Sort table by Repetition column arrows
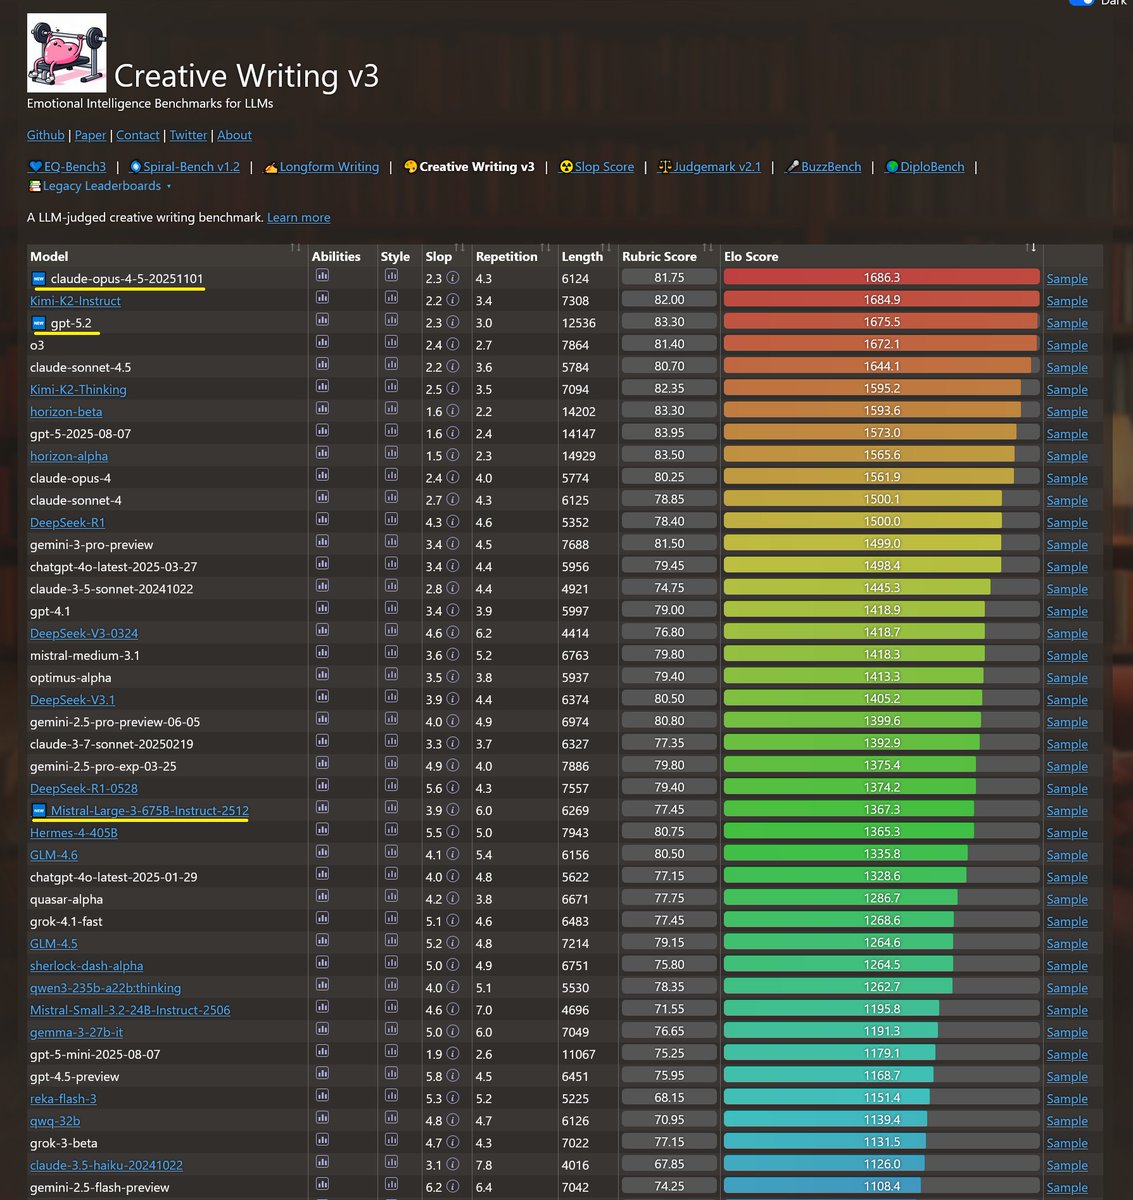 pos(545,247)
